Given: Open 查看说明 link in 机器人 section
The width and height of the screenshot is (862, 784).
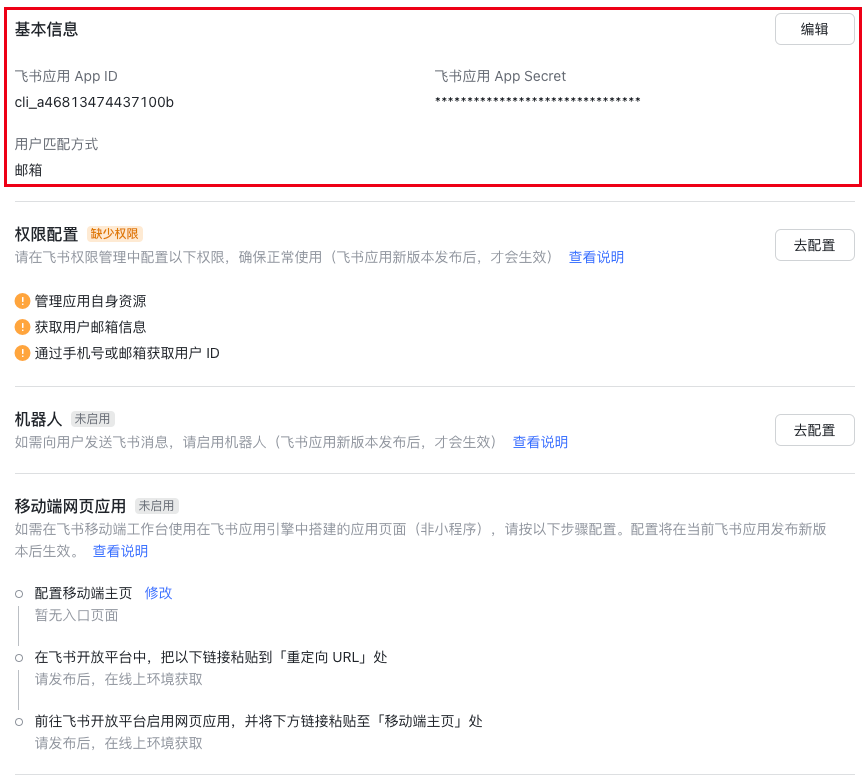Looking at the screenshot, I should pyautogui.click(x=540, y=442).
